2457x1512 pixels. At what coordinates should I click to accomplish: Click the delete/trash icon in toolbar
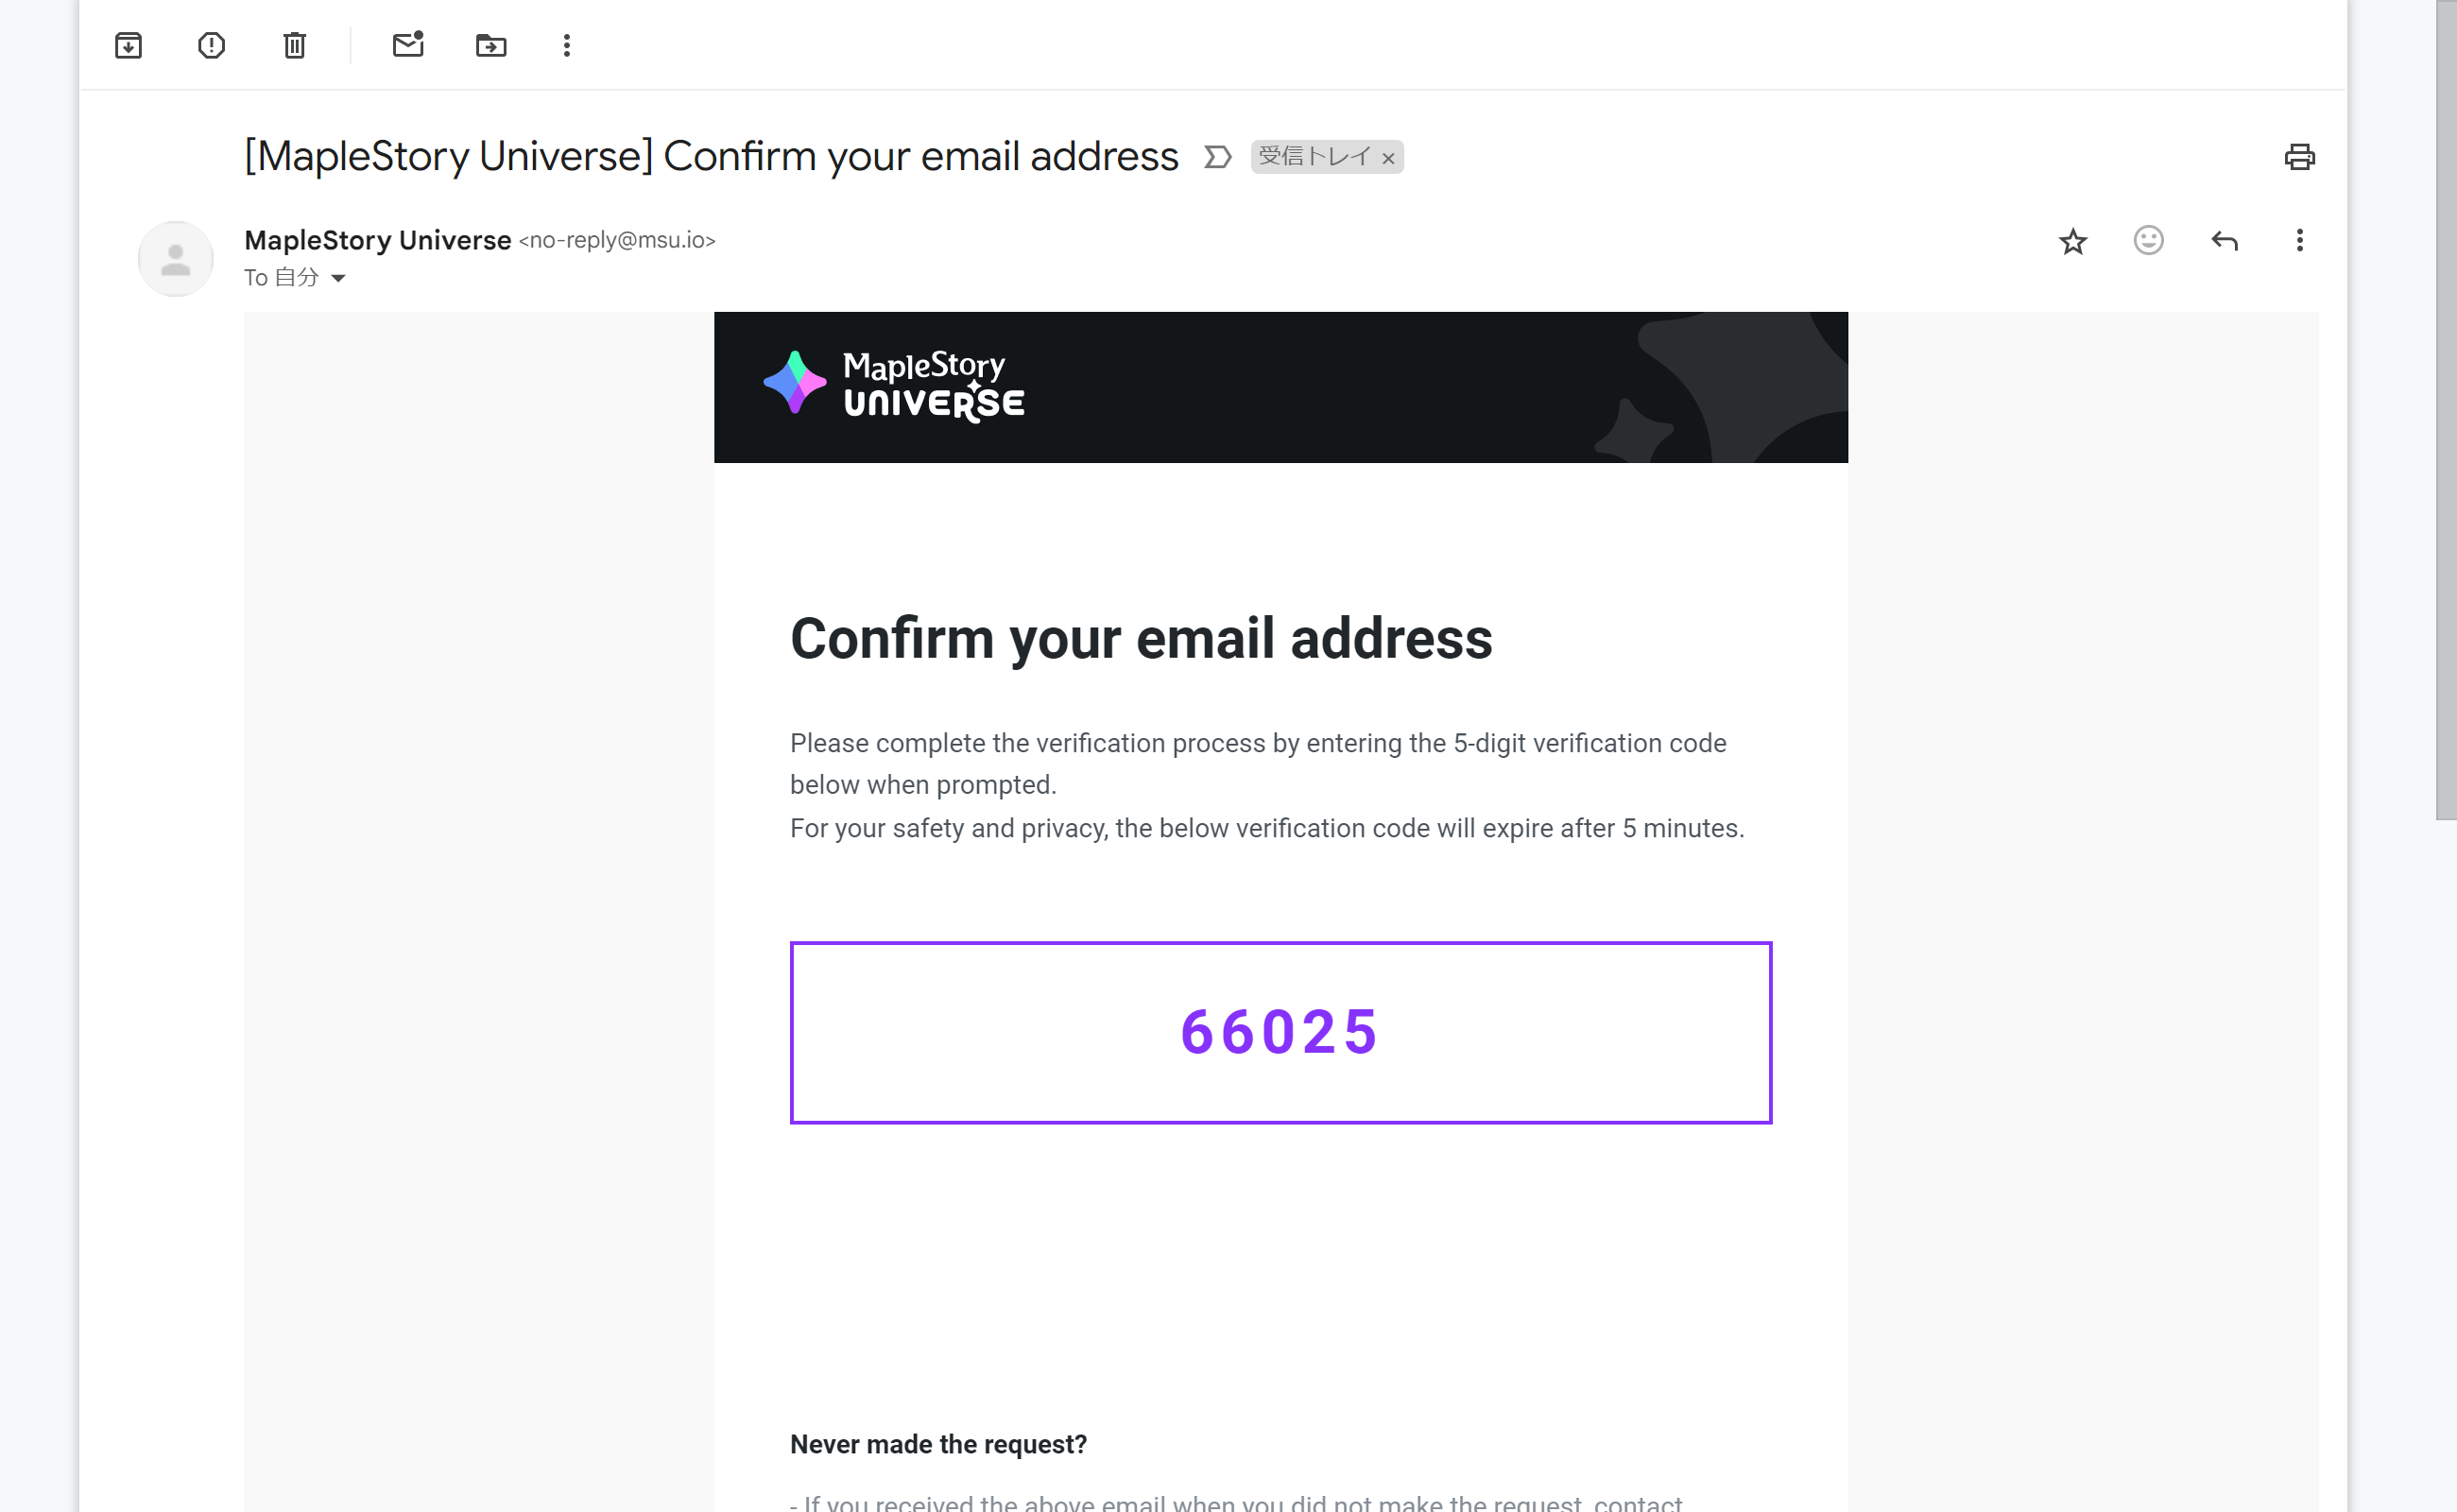pyautogui.click(x=295, y=43)
